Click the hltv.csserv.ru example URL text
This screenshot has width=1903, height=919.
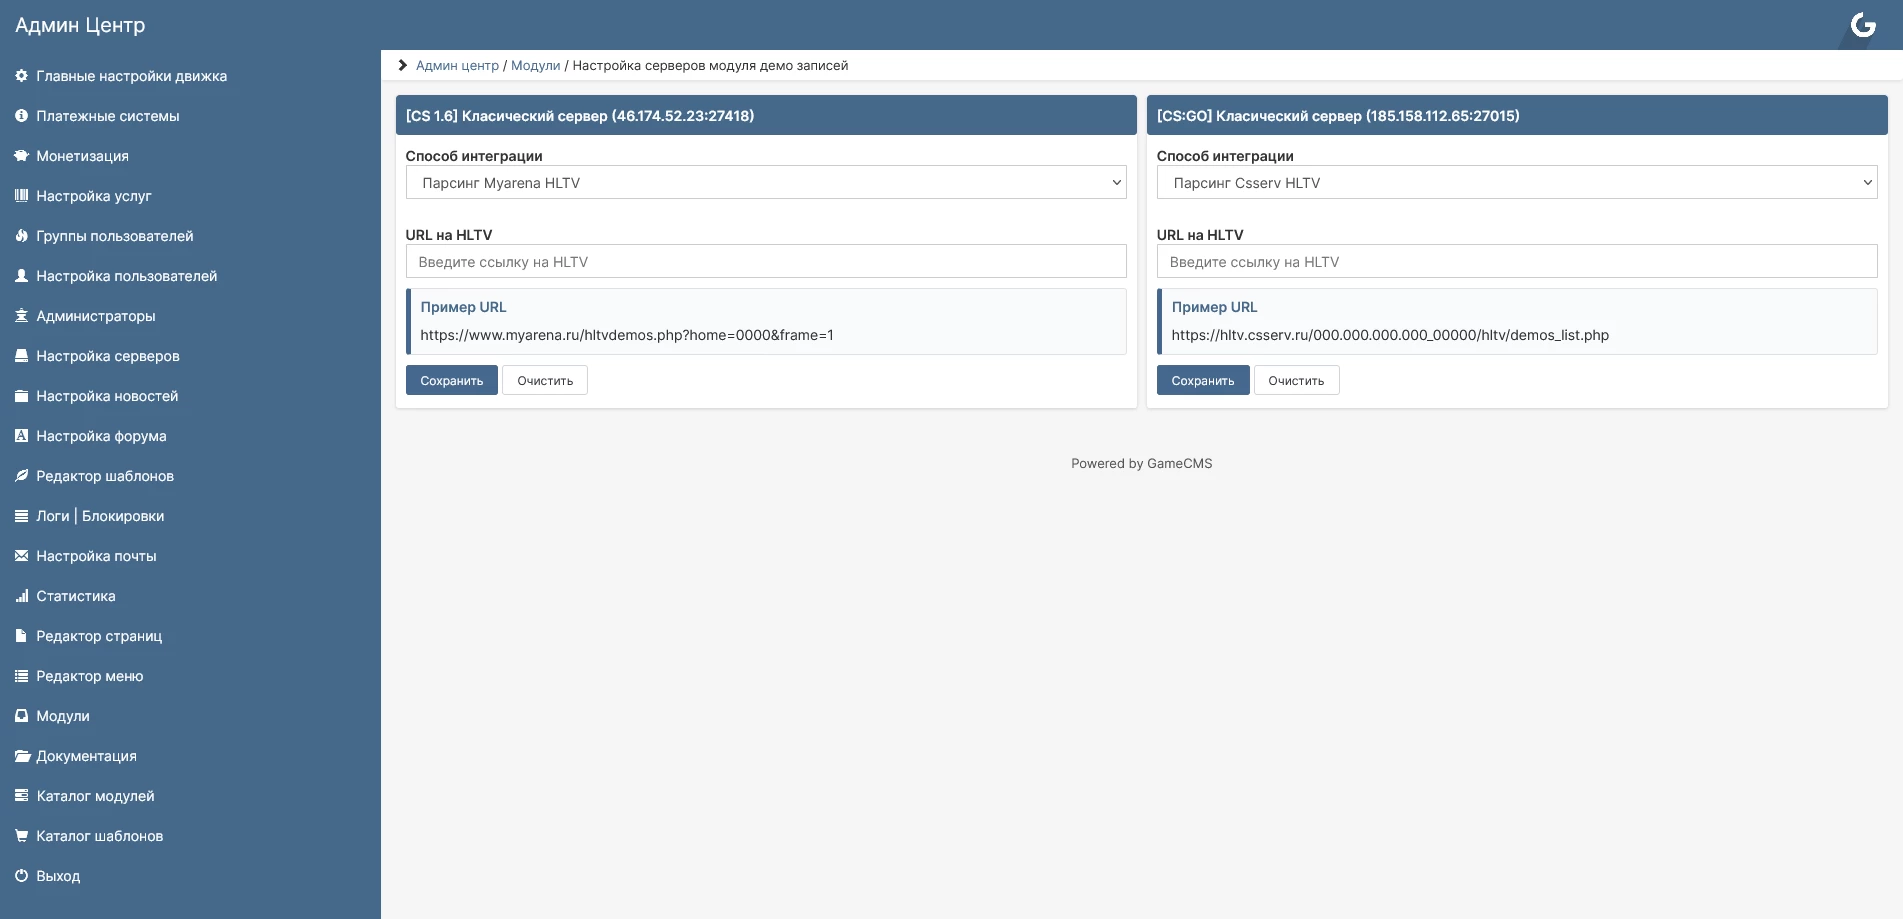[1390, 335]
